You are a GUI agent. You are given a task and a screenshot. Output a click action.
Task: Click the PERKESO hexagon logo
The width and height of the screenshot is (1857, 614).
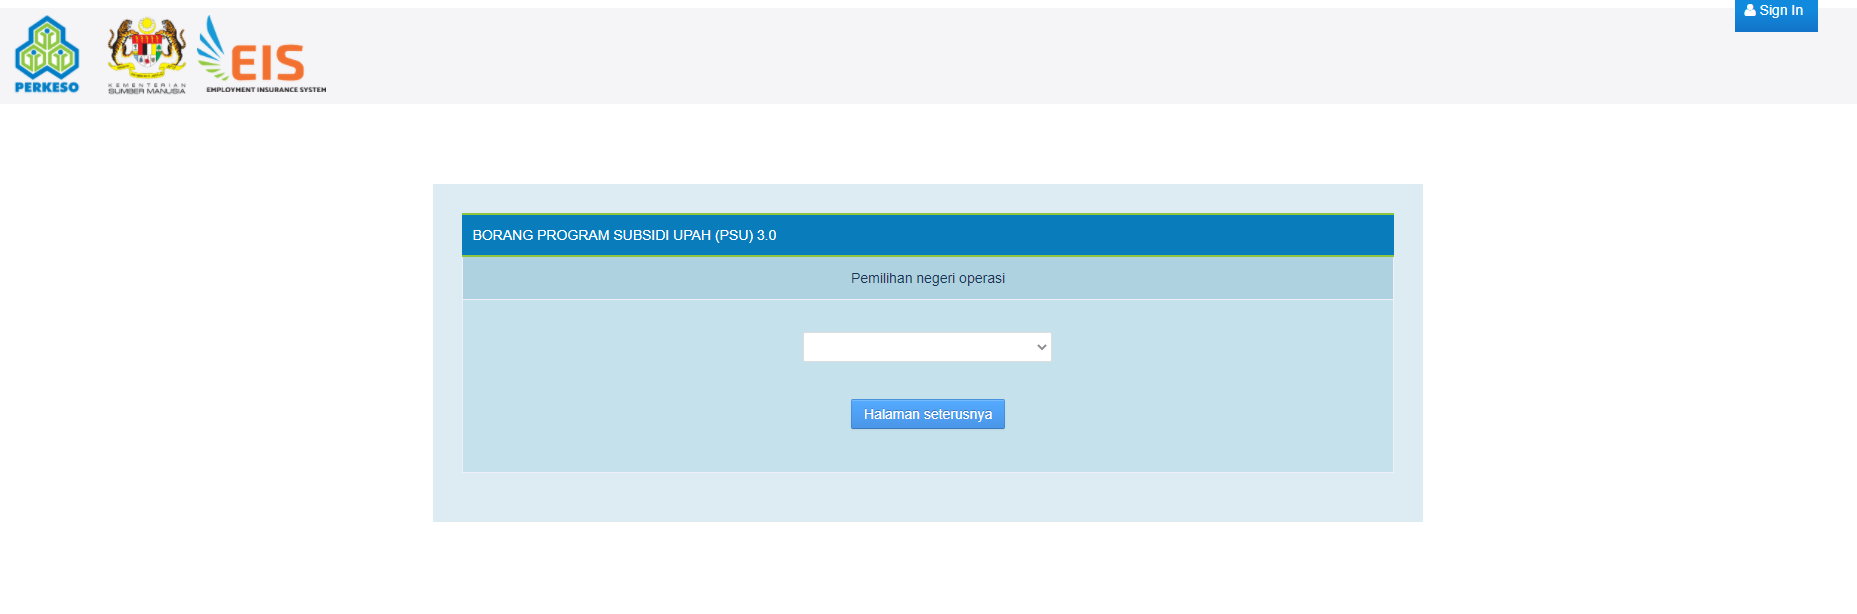[47, 48]
